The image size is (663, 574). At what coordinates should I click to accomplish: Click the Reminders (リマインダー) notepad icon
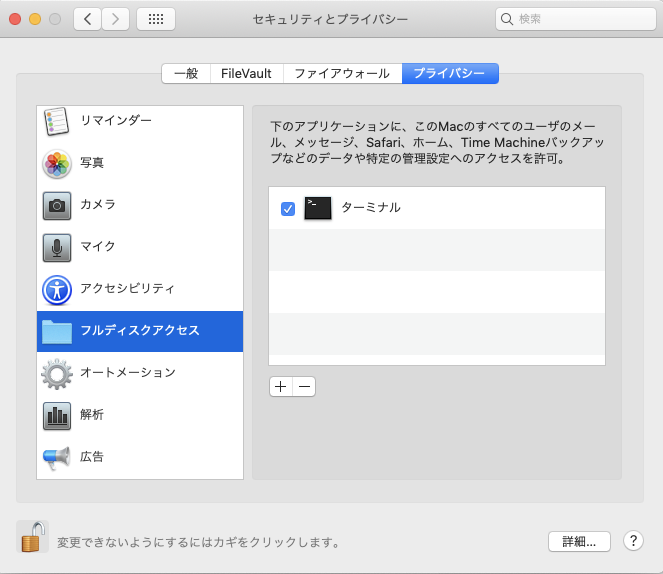tap(56, 121)
